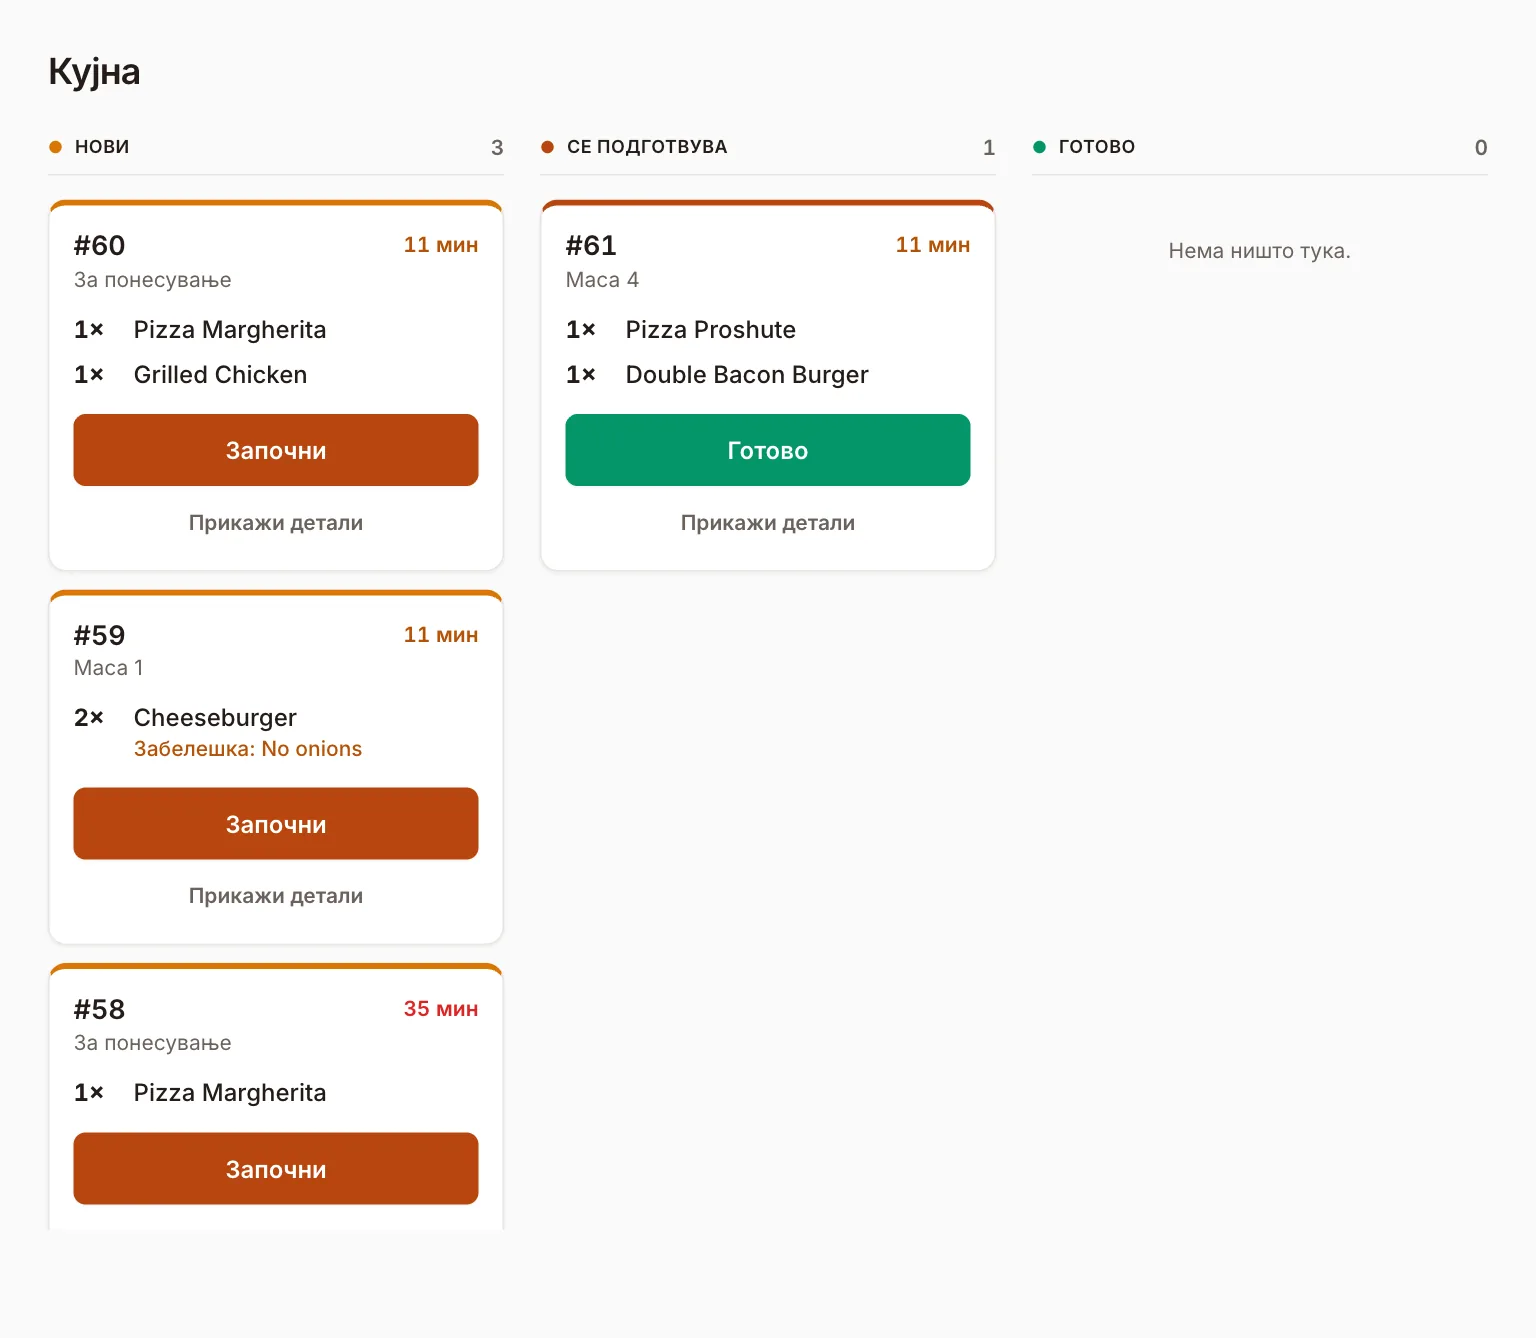The image size is (1536, 1338).
Task: Select Double Bacon Burger in order #61
Action: (747, 375)
